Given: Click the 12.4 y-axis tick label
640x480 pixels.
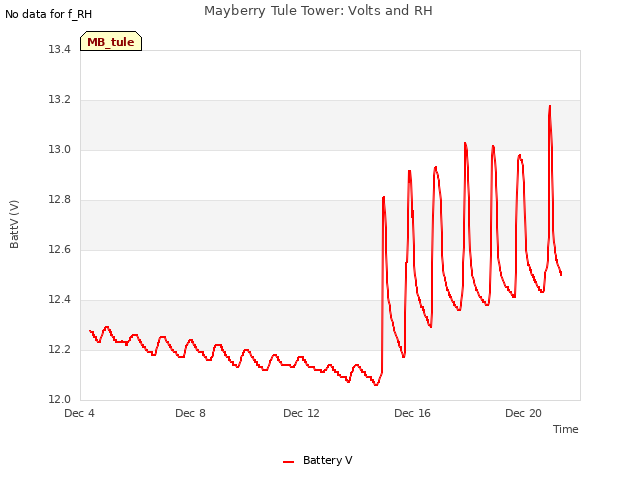Looking at the screenshot, I should click(60, 300).
